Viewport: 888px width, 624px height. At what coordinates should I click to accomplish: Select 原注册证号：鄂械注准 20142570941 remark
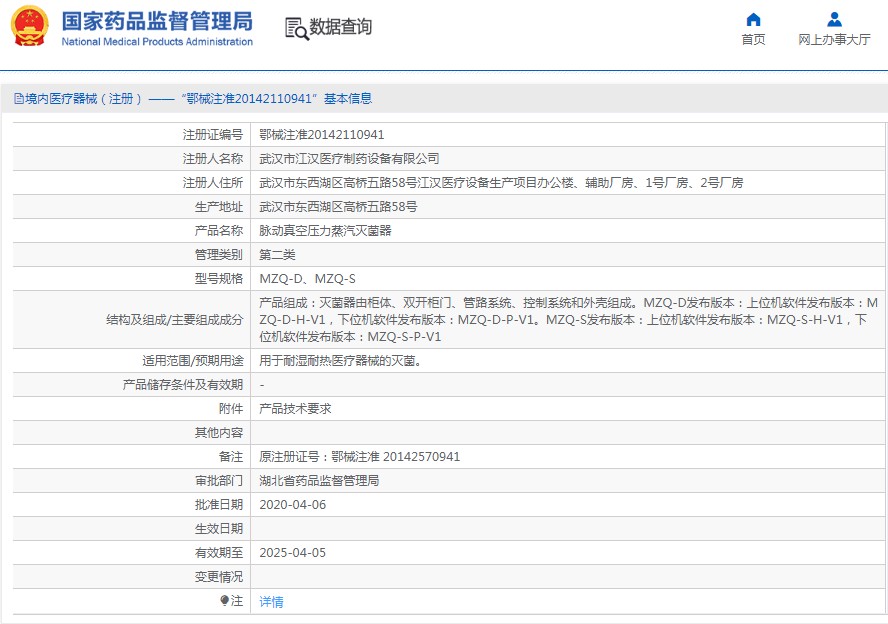(x=360, y=457)
